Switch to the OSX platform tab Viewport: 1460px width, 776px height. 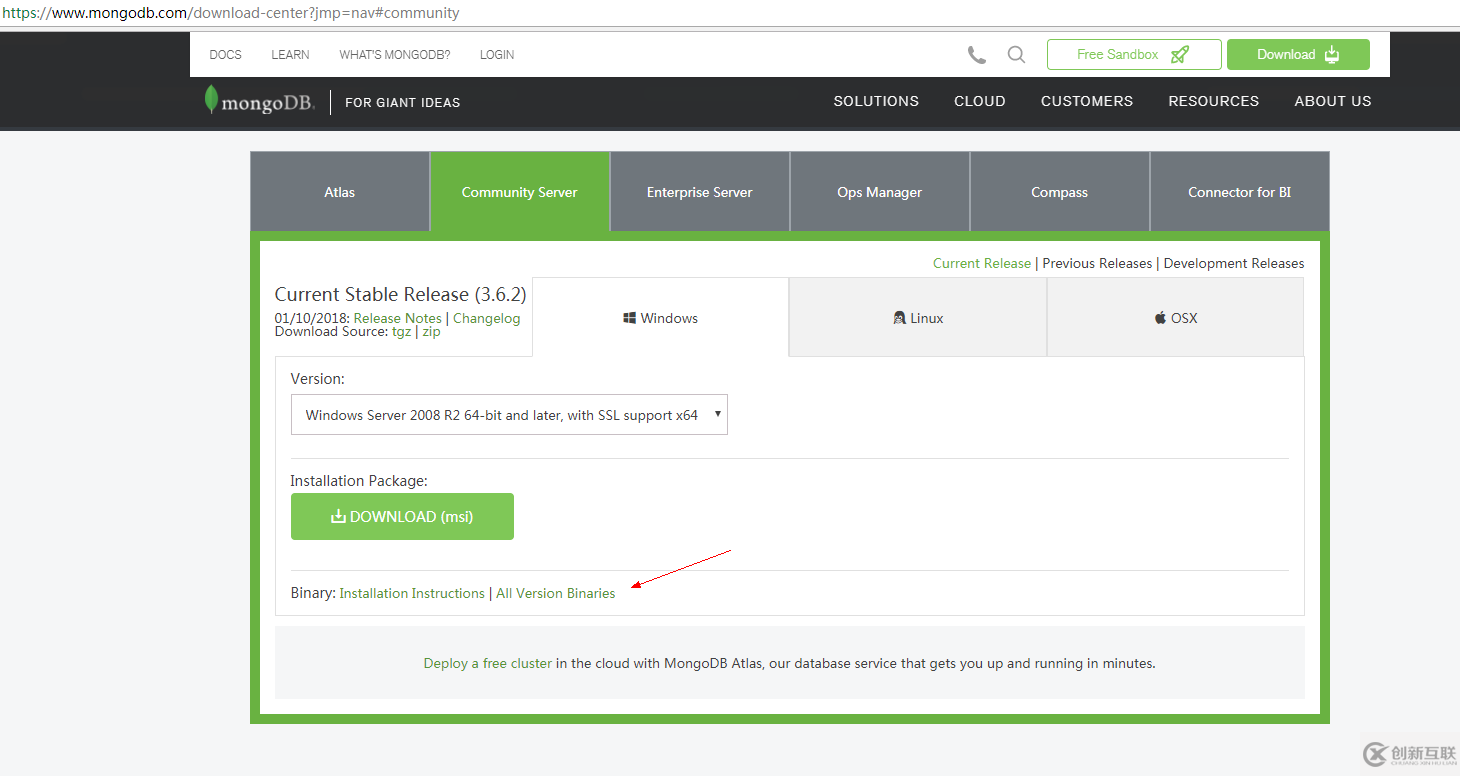(1176, 317)
